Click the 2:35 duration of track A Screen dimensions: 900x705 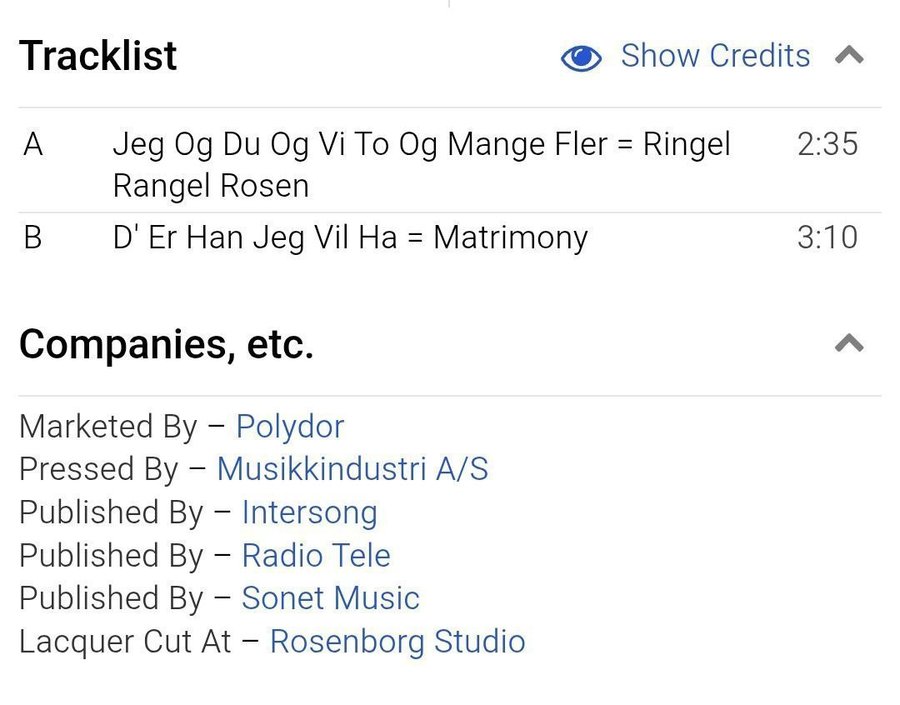[x=827, y=145]
